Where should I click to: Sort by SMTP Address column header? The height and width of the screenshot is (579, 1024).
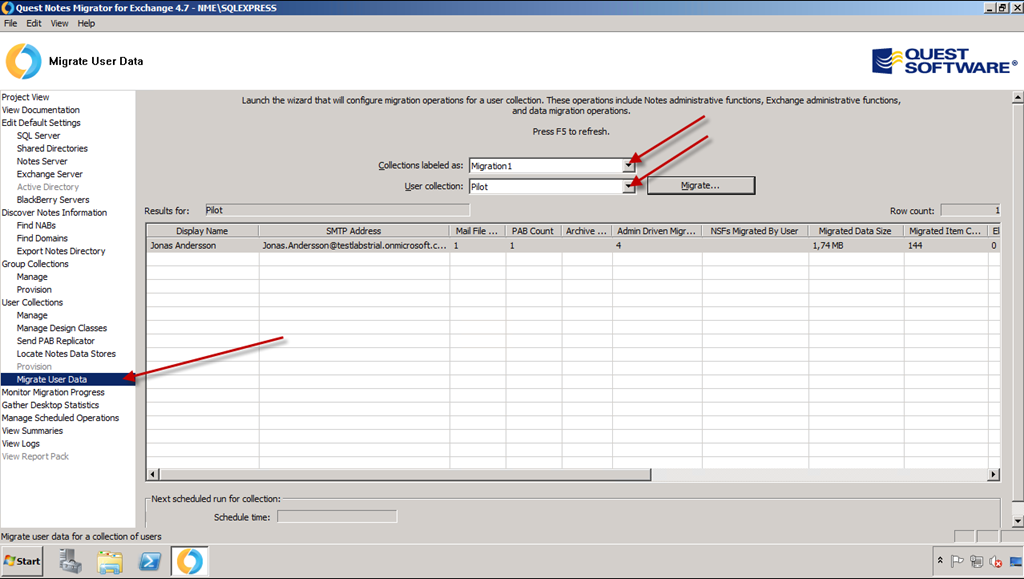354,231
